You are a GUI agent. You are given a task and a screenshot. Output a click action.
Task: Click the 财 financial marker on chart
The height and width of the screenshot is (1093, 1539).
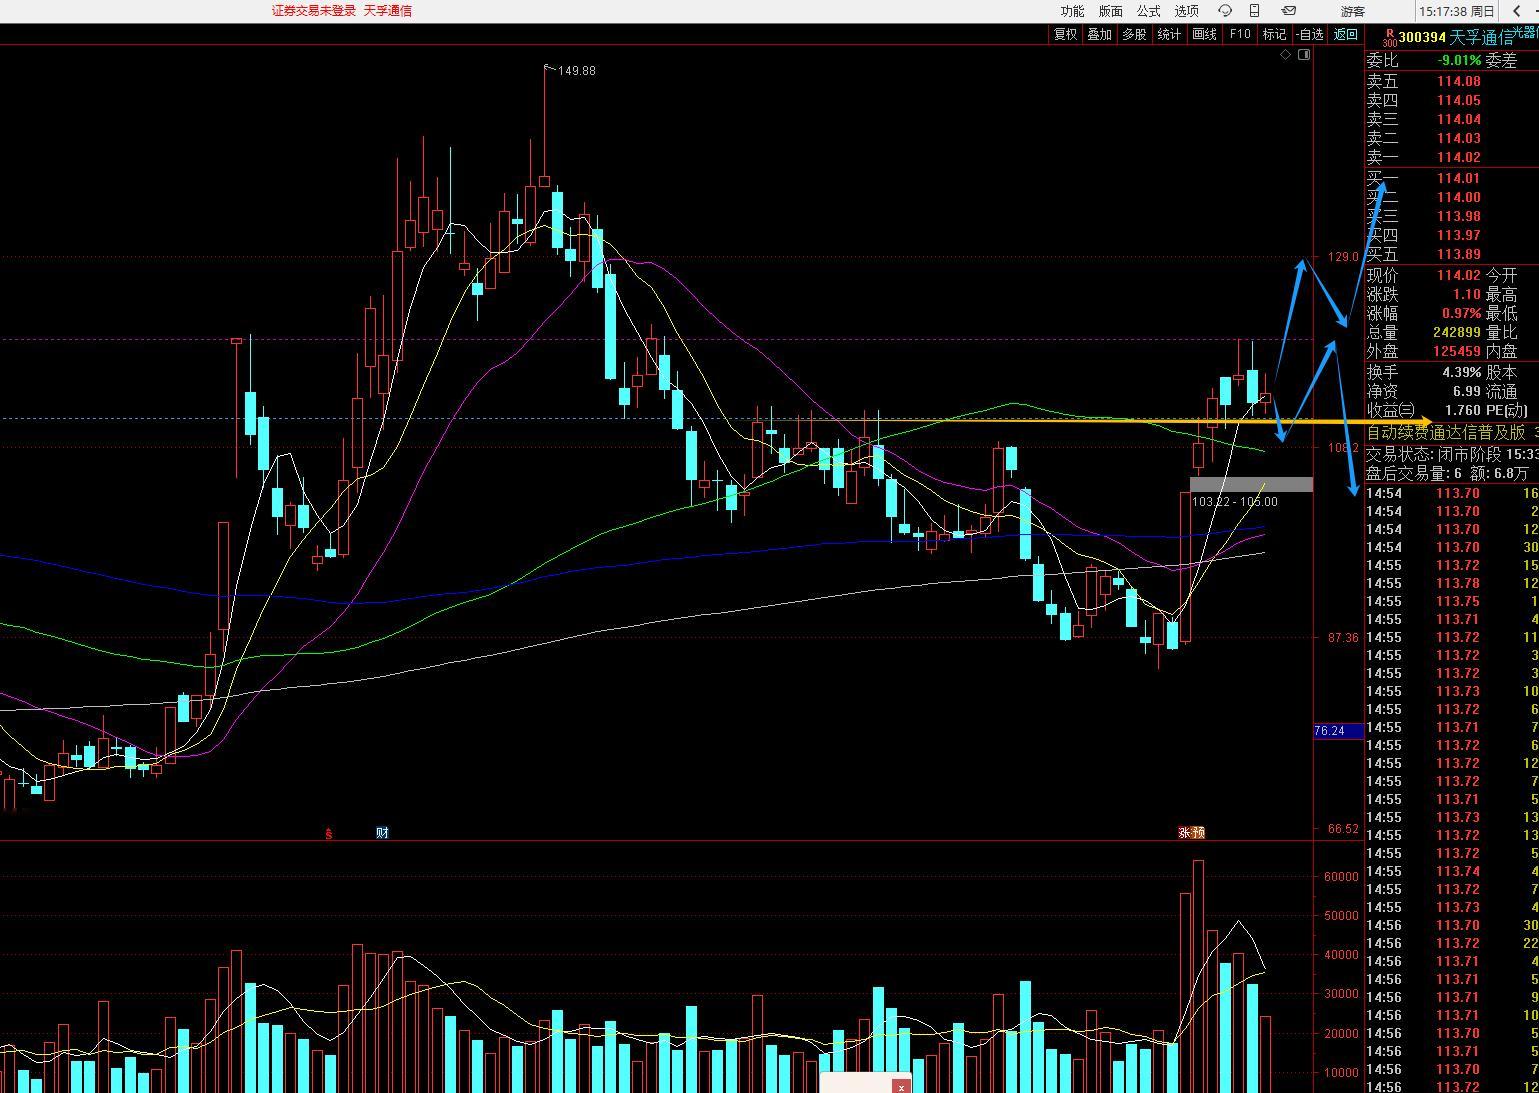382,832
